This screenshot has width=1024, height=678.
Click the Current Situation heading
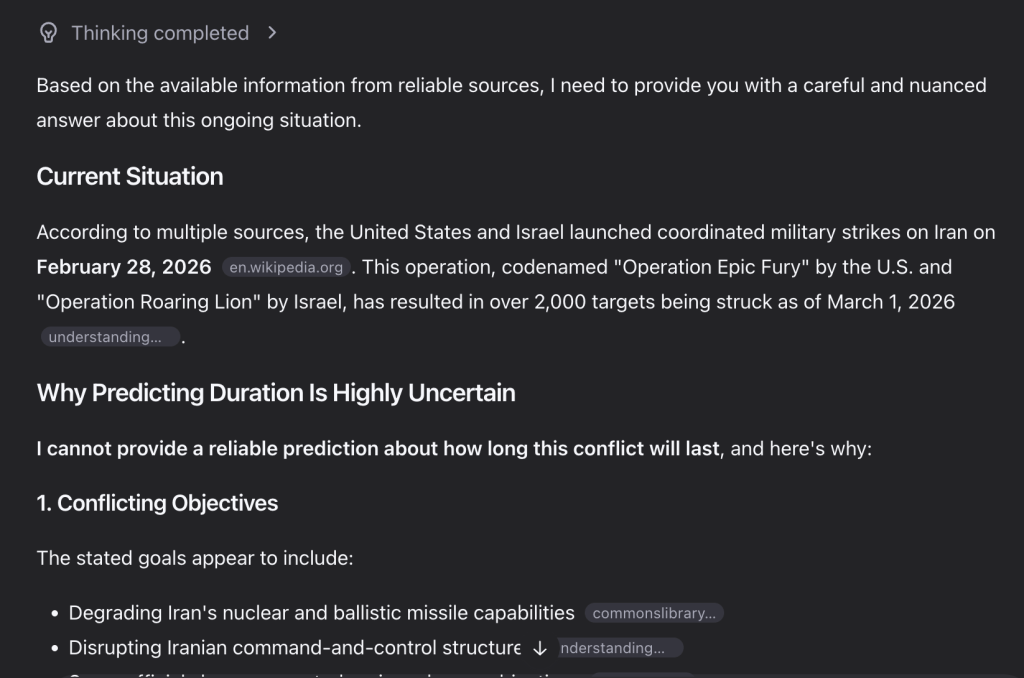(130, 176)
